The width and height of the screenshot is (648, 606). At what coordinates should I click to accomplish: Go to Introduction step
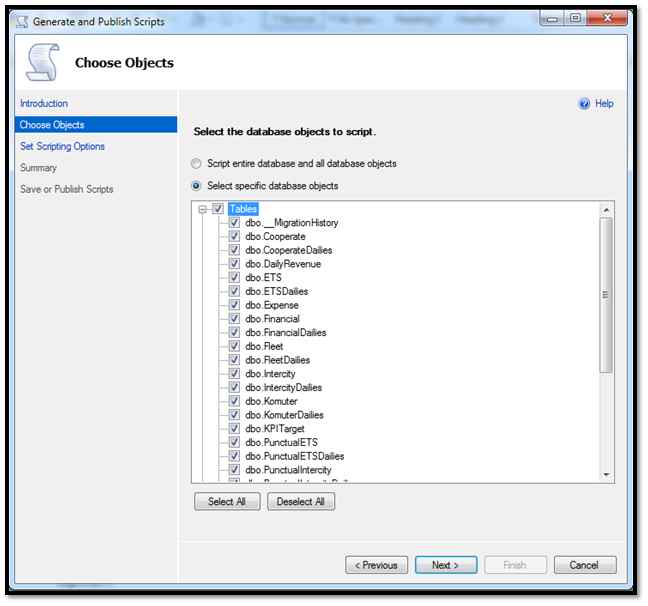tap(44, 103)
